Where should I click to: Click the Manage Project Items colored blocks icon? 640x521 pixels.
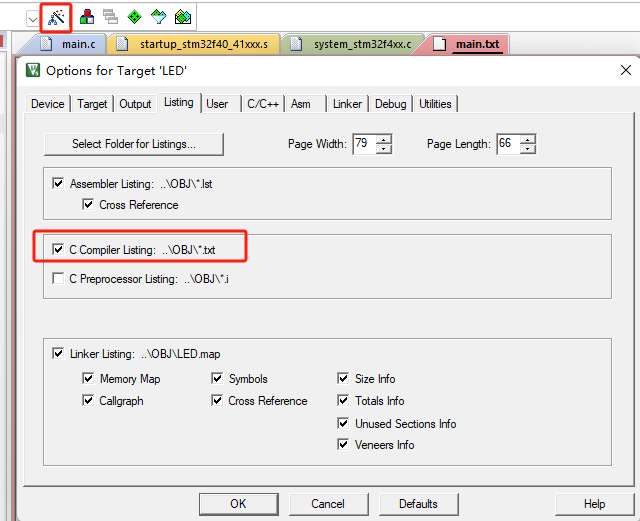[x=87, y=16]
